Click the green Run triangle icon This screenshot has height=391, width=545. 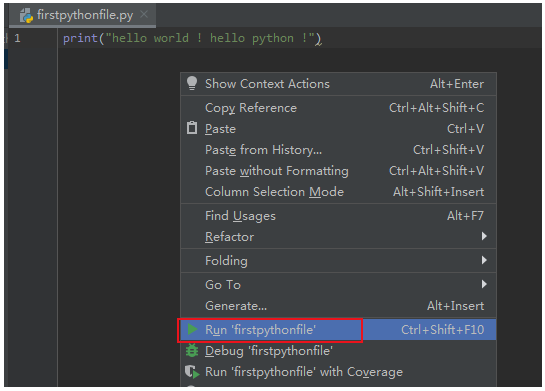pyautogui.click(x=192, y=329)
